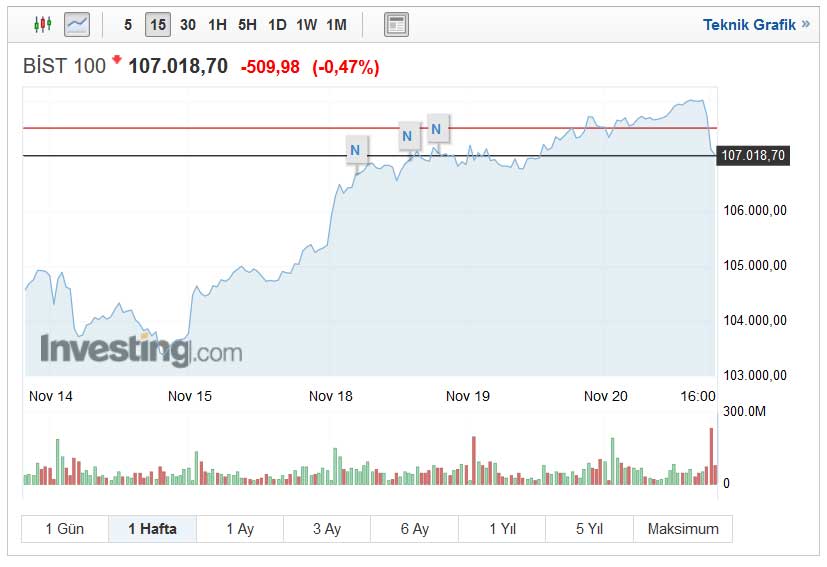The width and height of the screenshot is (827, 567).
Task: Click the BİST 100 index name
Action: 64,66
